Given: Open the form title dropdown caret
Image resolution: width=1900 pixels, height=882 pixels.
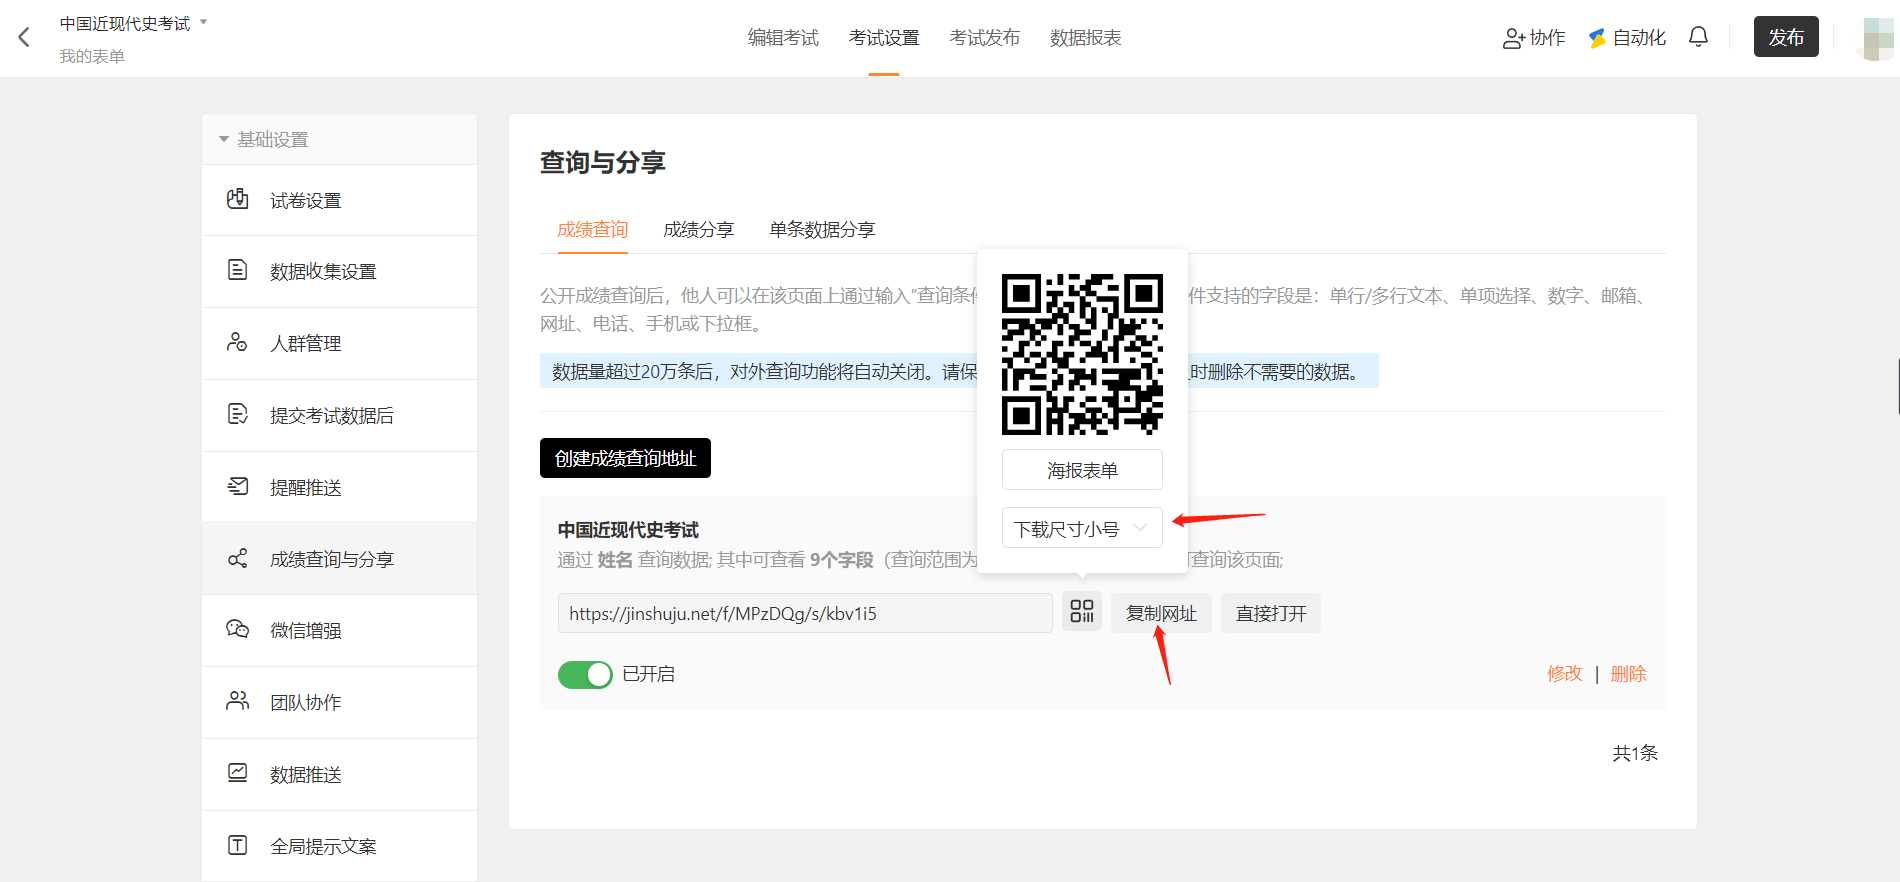Looking at the screenshot, I should pos(204,21).
